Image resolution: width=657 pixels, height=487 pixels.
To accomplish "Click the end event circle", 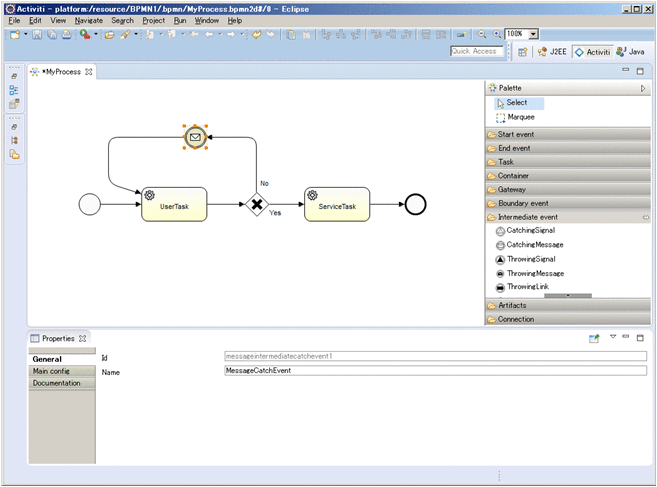I will tap(415, 204).
